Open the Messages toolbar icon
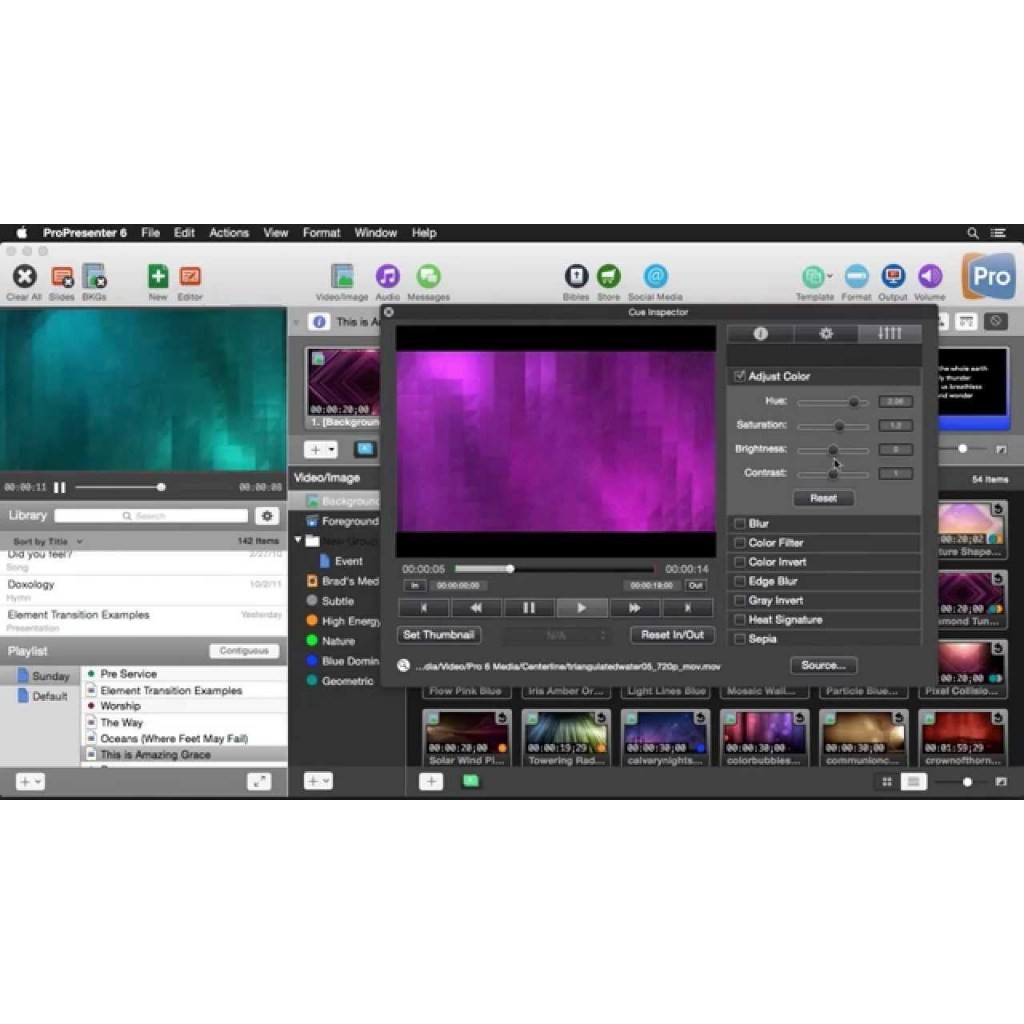The height and width of the screenshot is (1024, 1024). coord(428,277)
